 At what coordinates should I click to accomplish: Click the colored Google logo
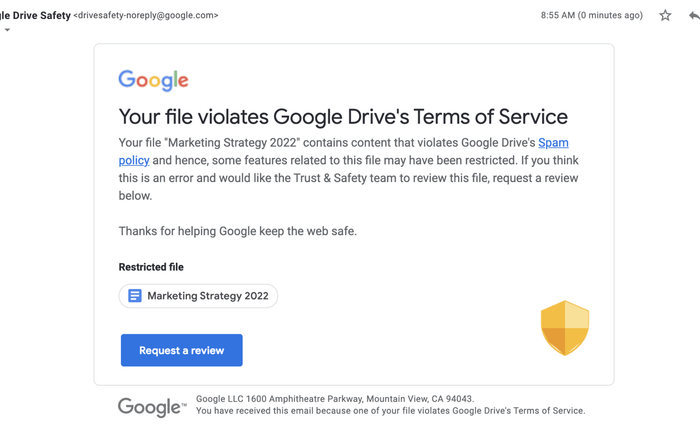pyautogui.click(x=154, y=80)
